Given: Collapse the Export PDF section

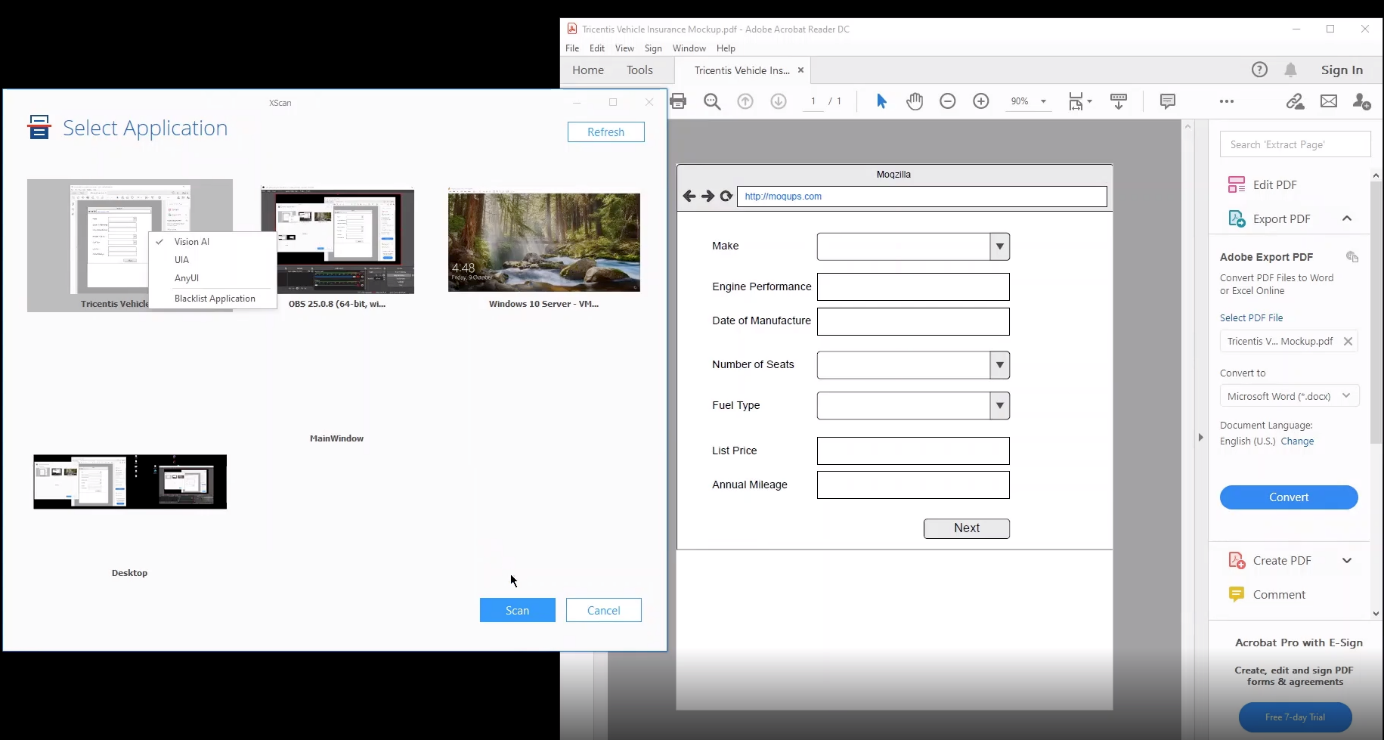Looking at the screenshot, I should [x=1346, y=219].
